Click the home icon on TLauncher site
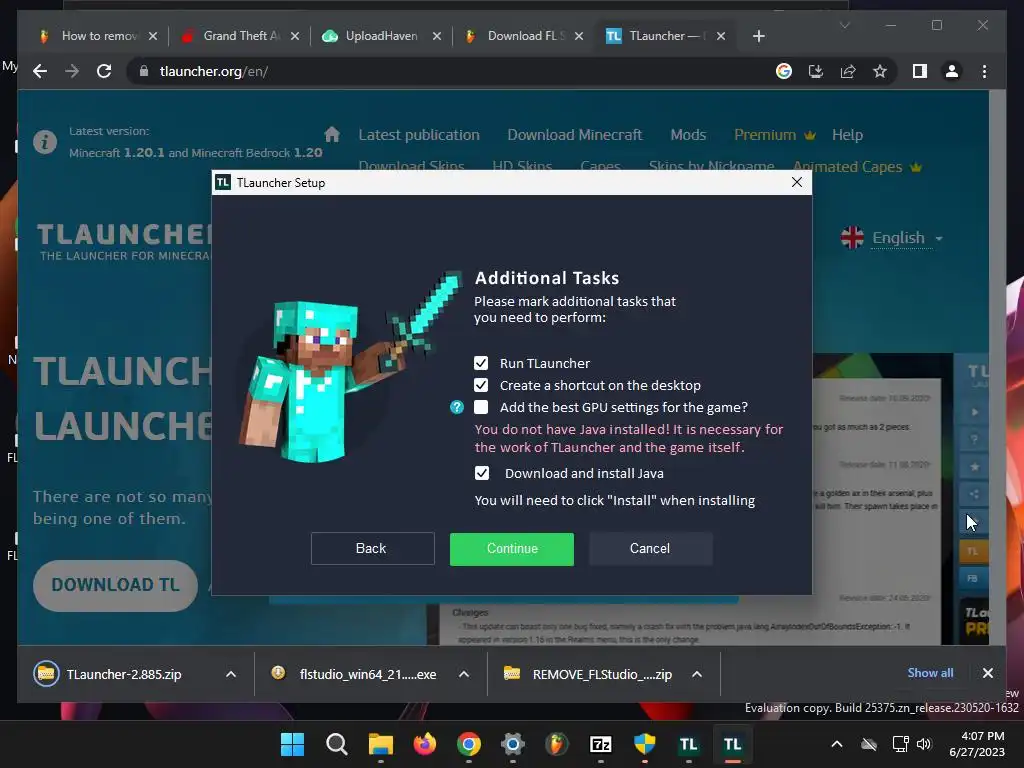Viewport: 1024px width, 768px height. point(332,135)
